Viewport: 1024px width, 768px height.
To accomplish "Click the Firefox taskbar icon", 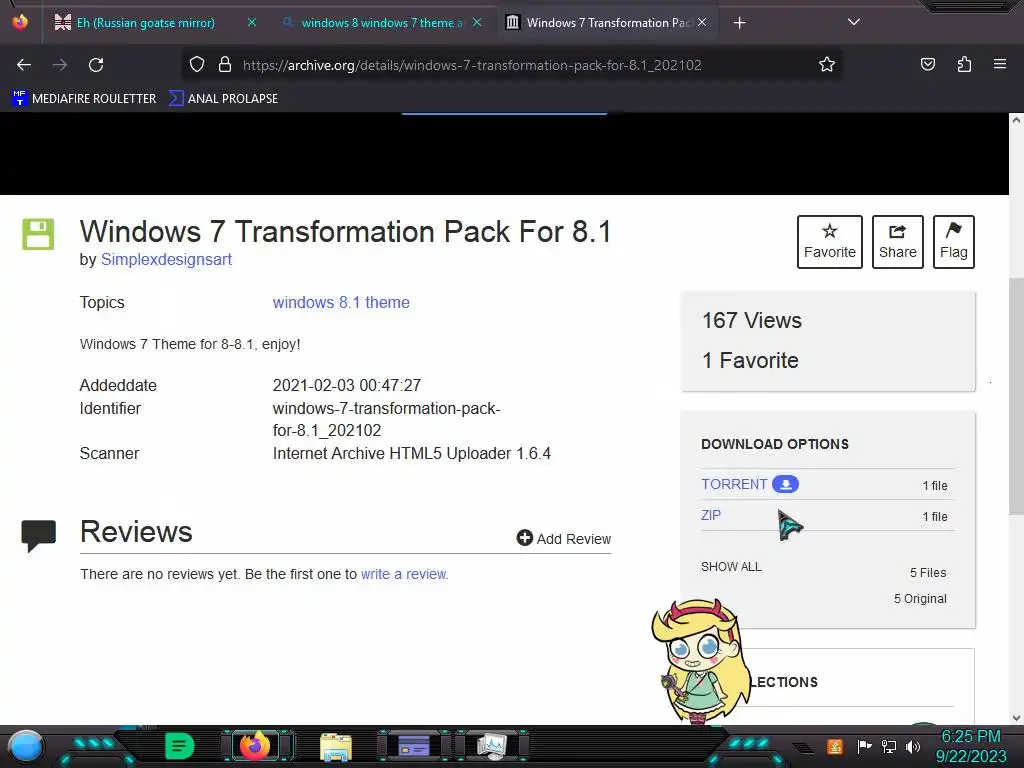I will 255,746.
